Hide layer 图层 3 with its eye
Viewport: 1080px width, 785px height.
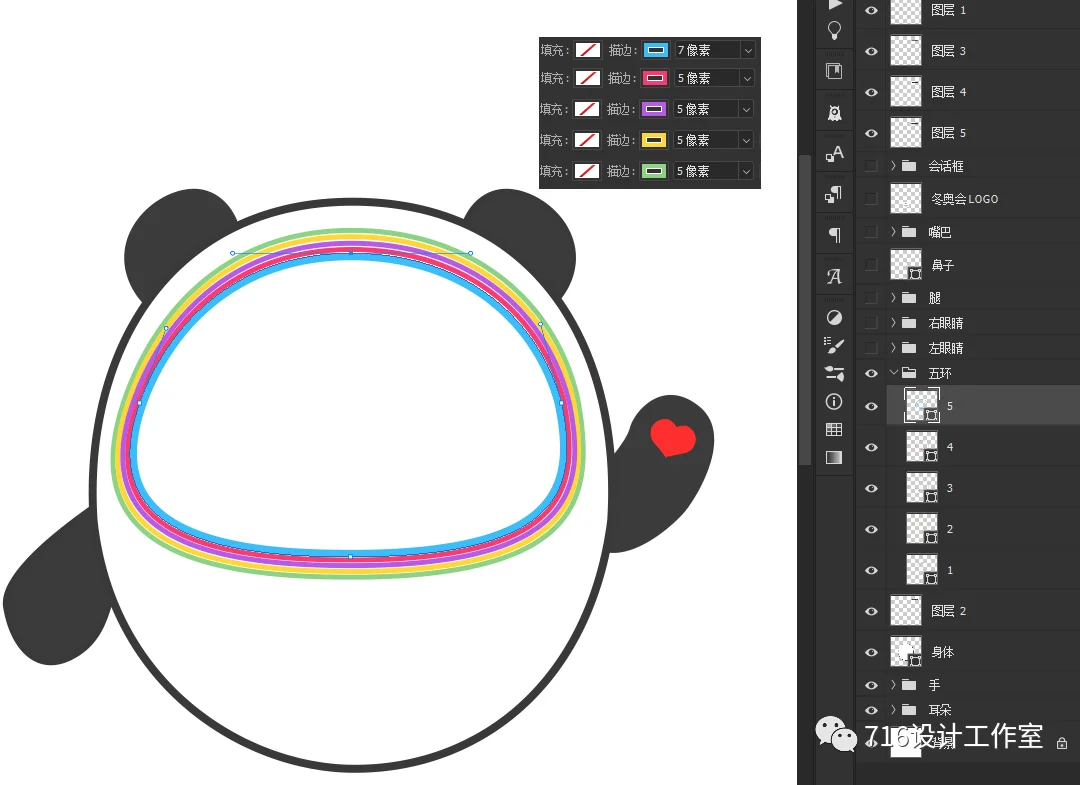click(871, 51)
